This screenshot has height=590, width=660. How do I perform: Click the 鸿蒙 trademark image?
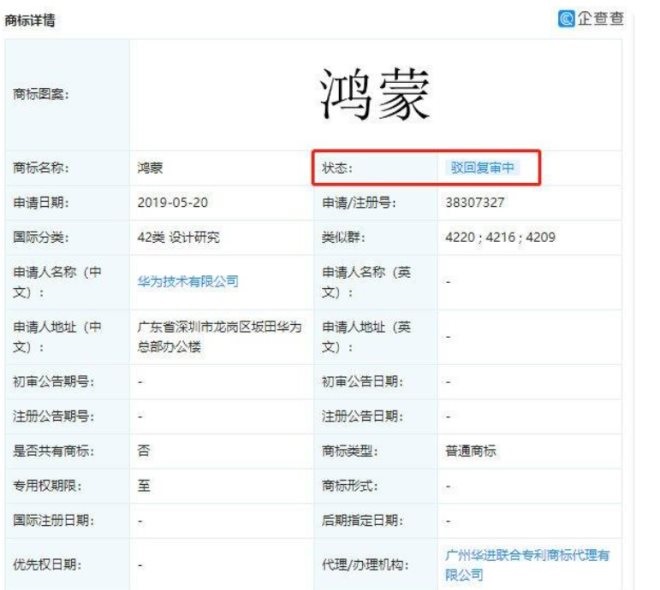click(374, 94)
